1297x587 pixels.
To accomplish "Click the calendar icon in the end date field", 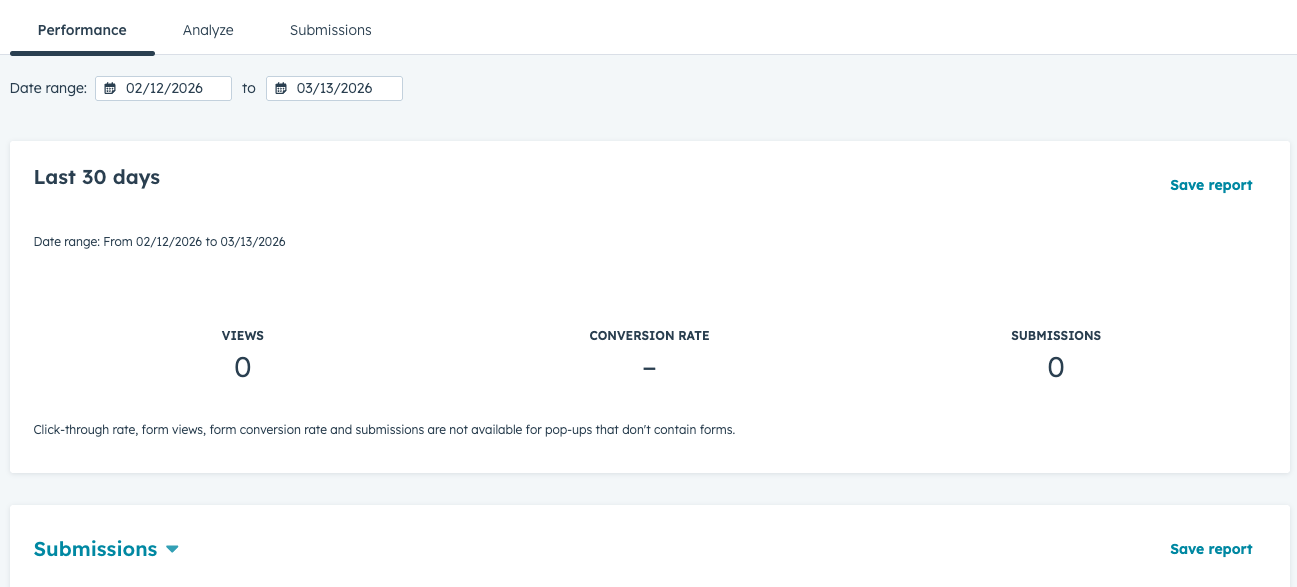I will click(x=281, y=89).
